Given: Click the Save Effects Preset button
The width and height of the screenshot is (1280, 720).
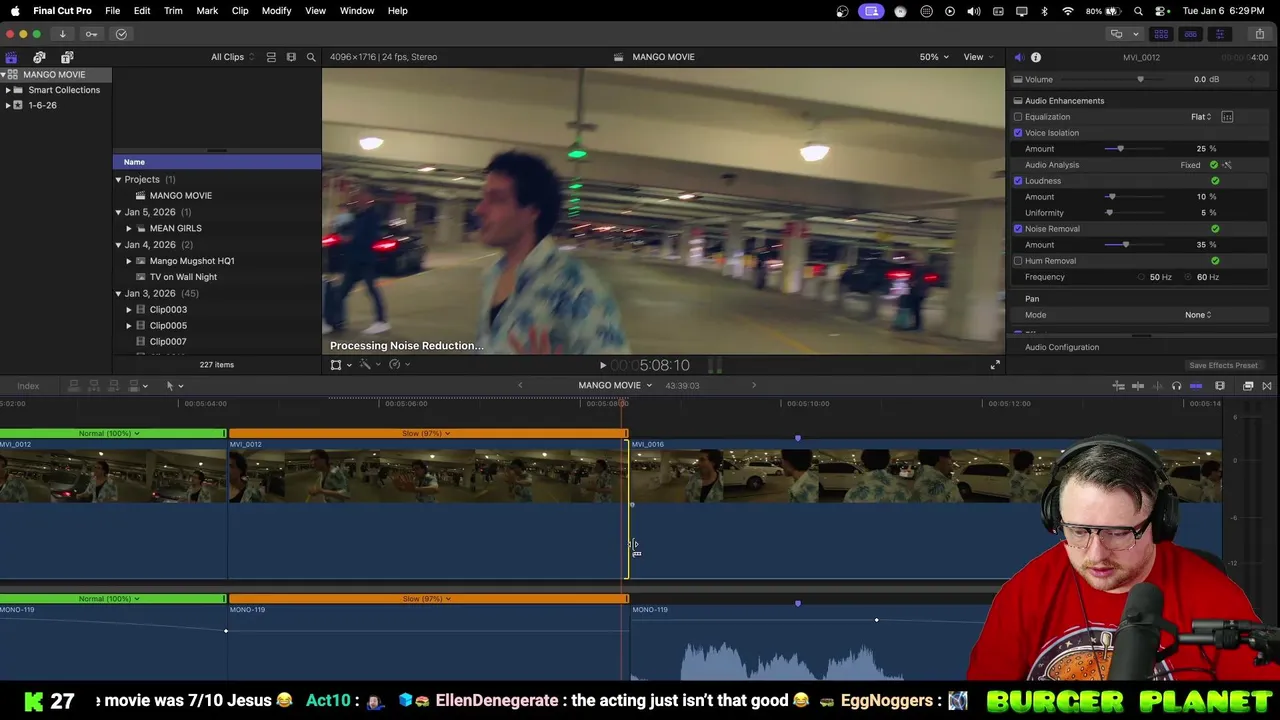Looking at the screenshot, I should tap(1223, 366).
